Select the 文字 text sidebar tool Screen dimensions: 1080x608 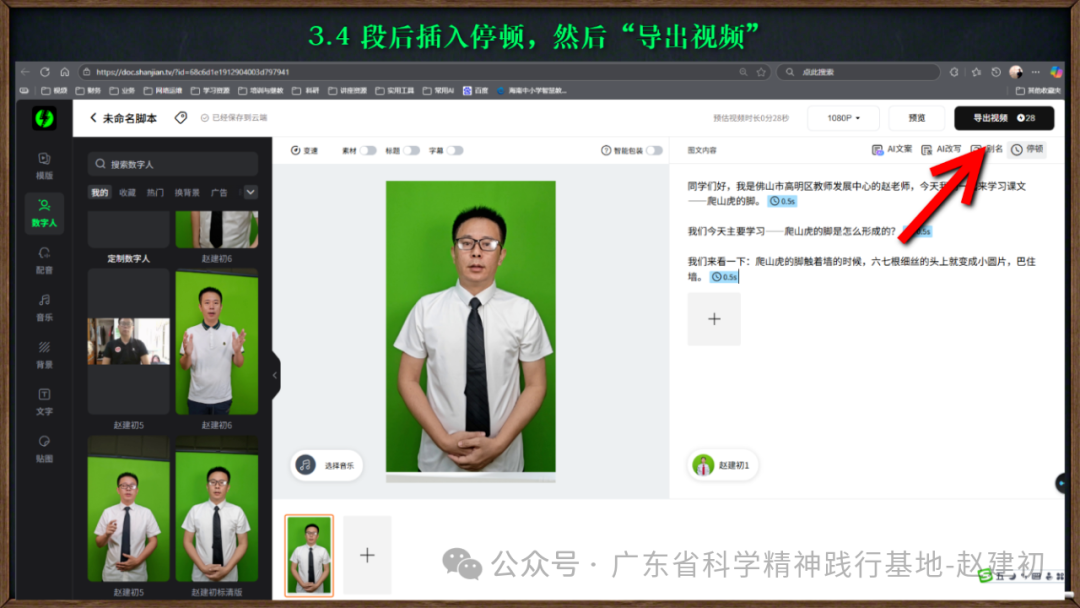(x=44, y=402)
